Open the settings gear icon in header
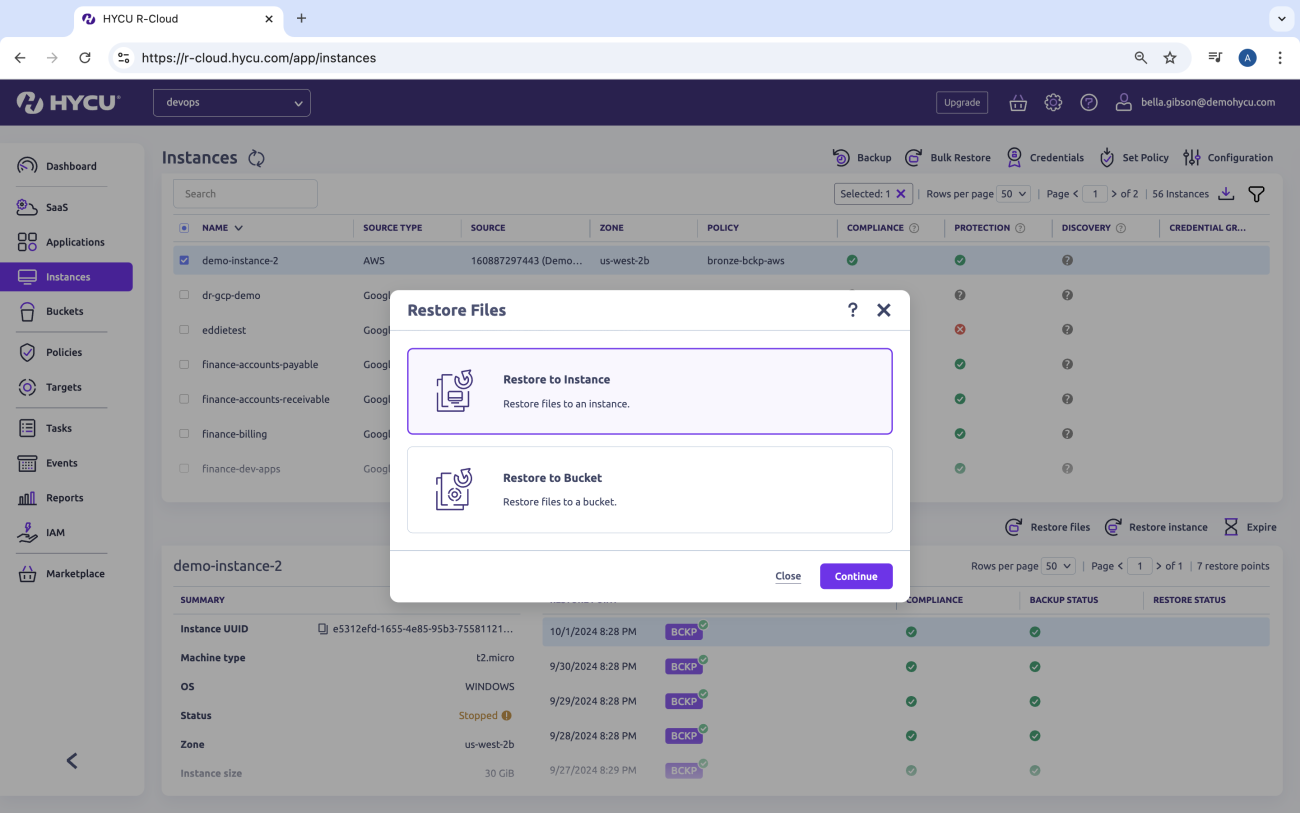1300x813 pixels. 1053,102
